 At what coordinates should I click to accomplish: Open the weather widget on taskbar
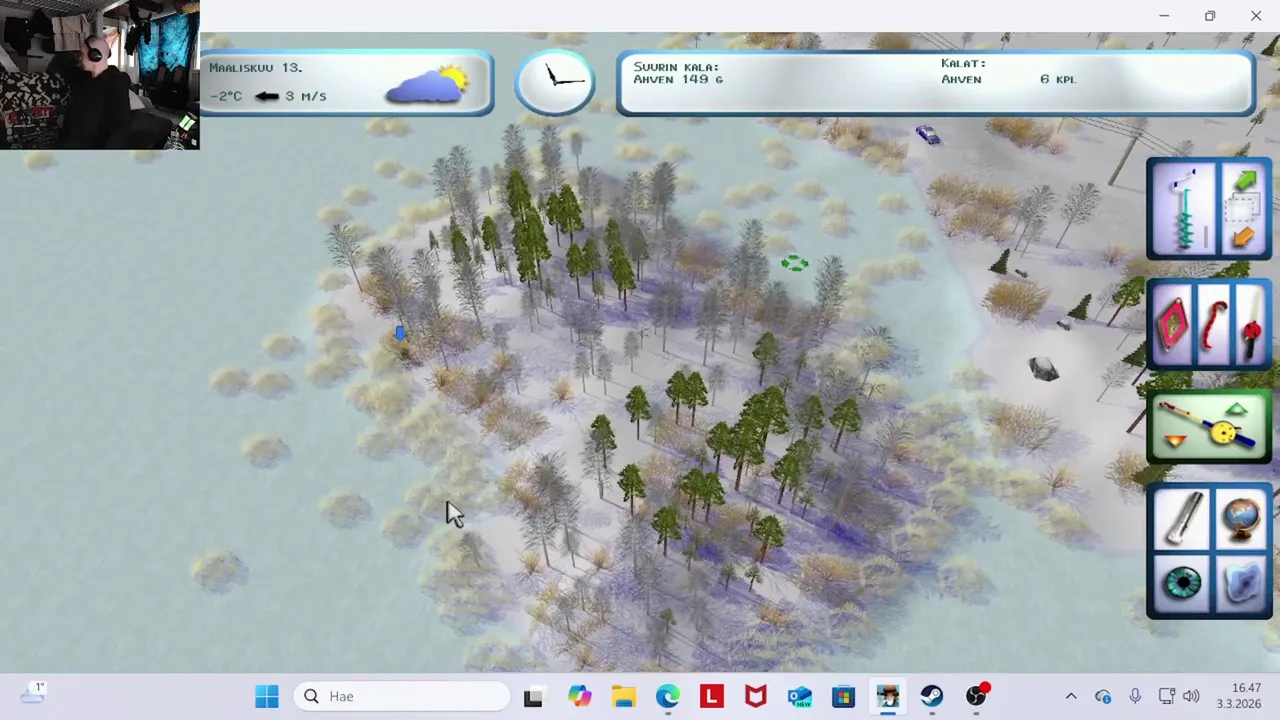[x=32, y=694]
